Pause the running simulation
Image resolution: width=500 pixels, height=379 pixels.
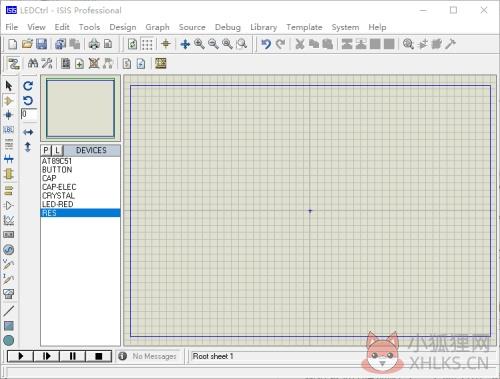pos(72,356)
